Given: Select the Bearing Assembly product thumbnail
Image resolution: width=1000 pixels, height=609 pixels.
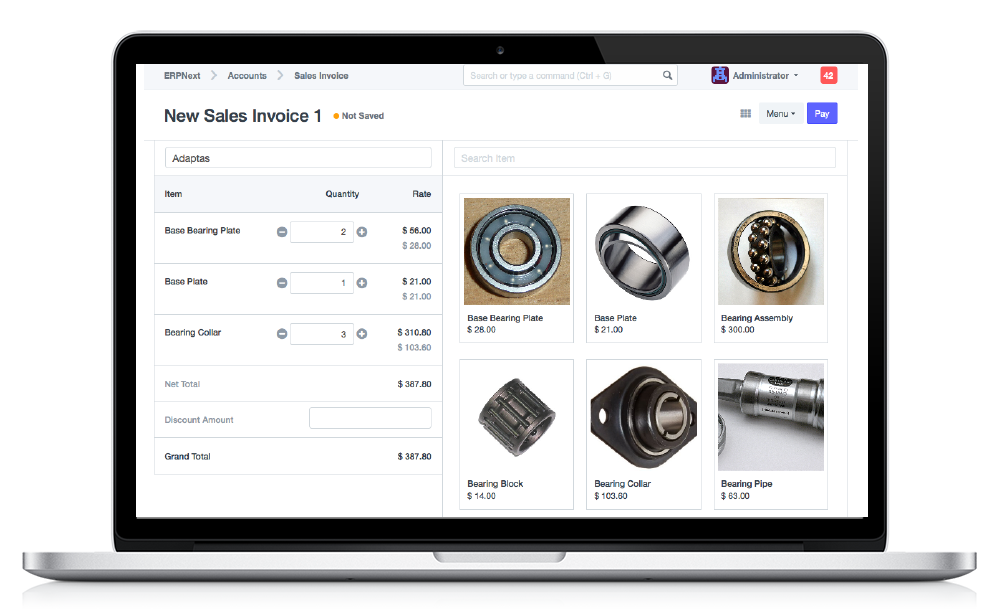Looking at the screenshot, I should [771, 251].
